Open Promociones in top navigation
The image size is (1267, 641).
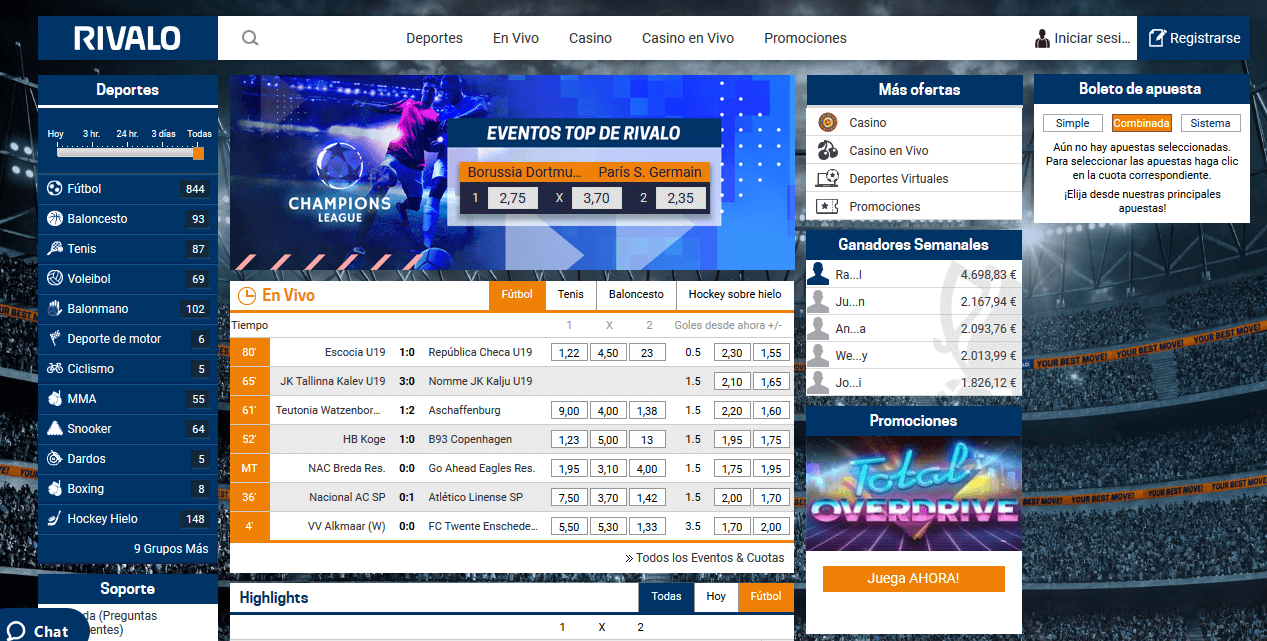pos(805,38)
